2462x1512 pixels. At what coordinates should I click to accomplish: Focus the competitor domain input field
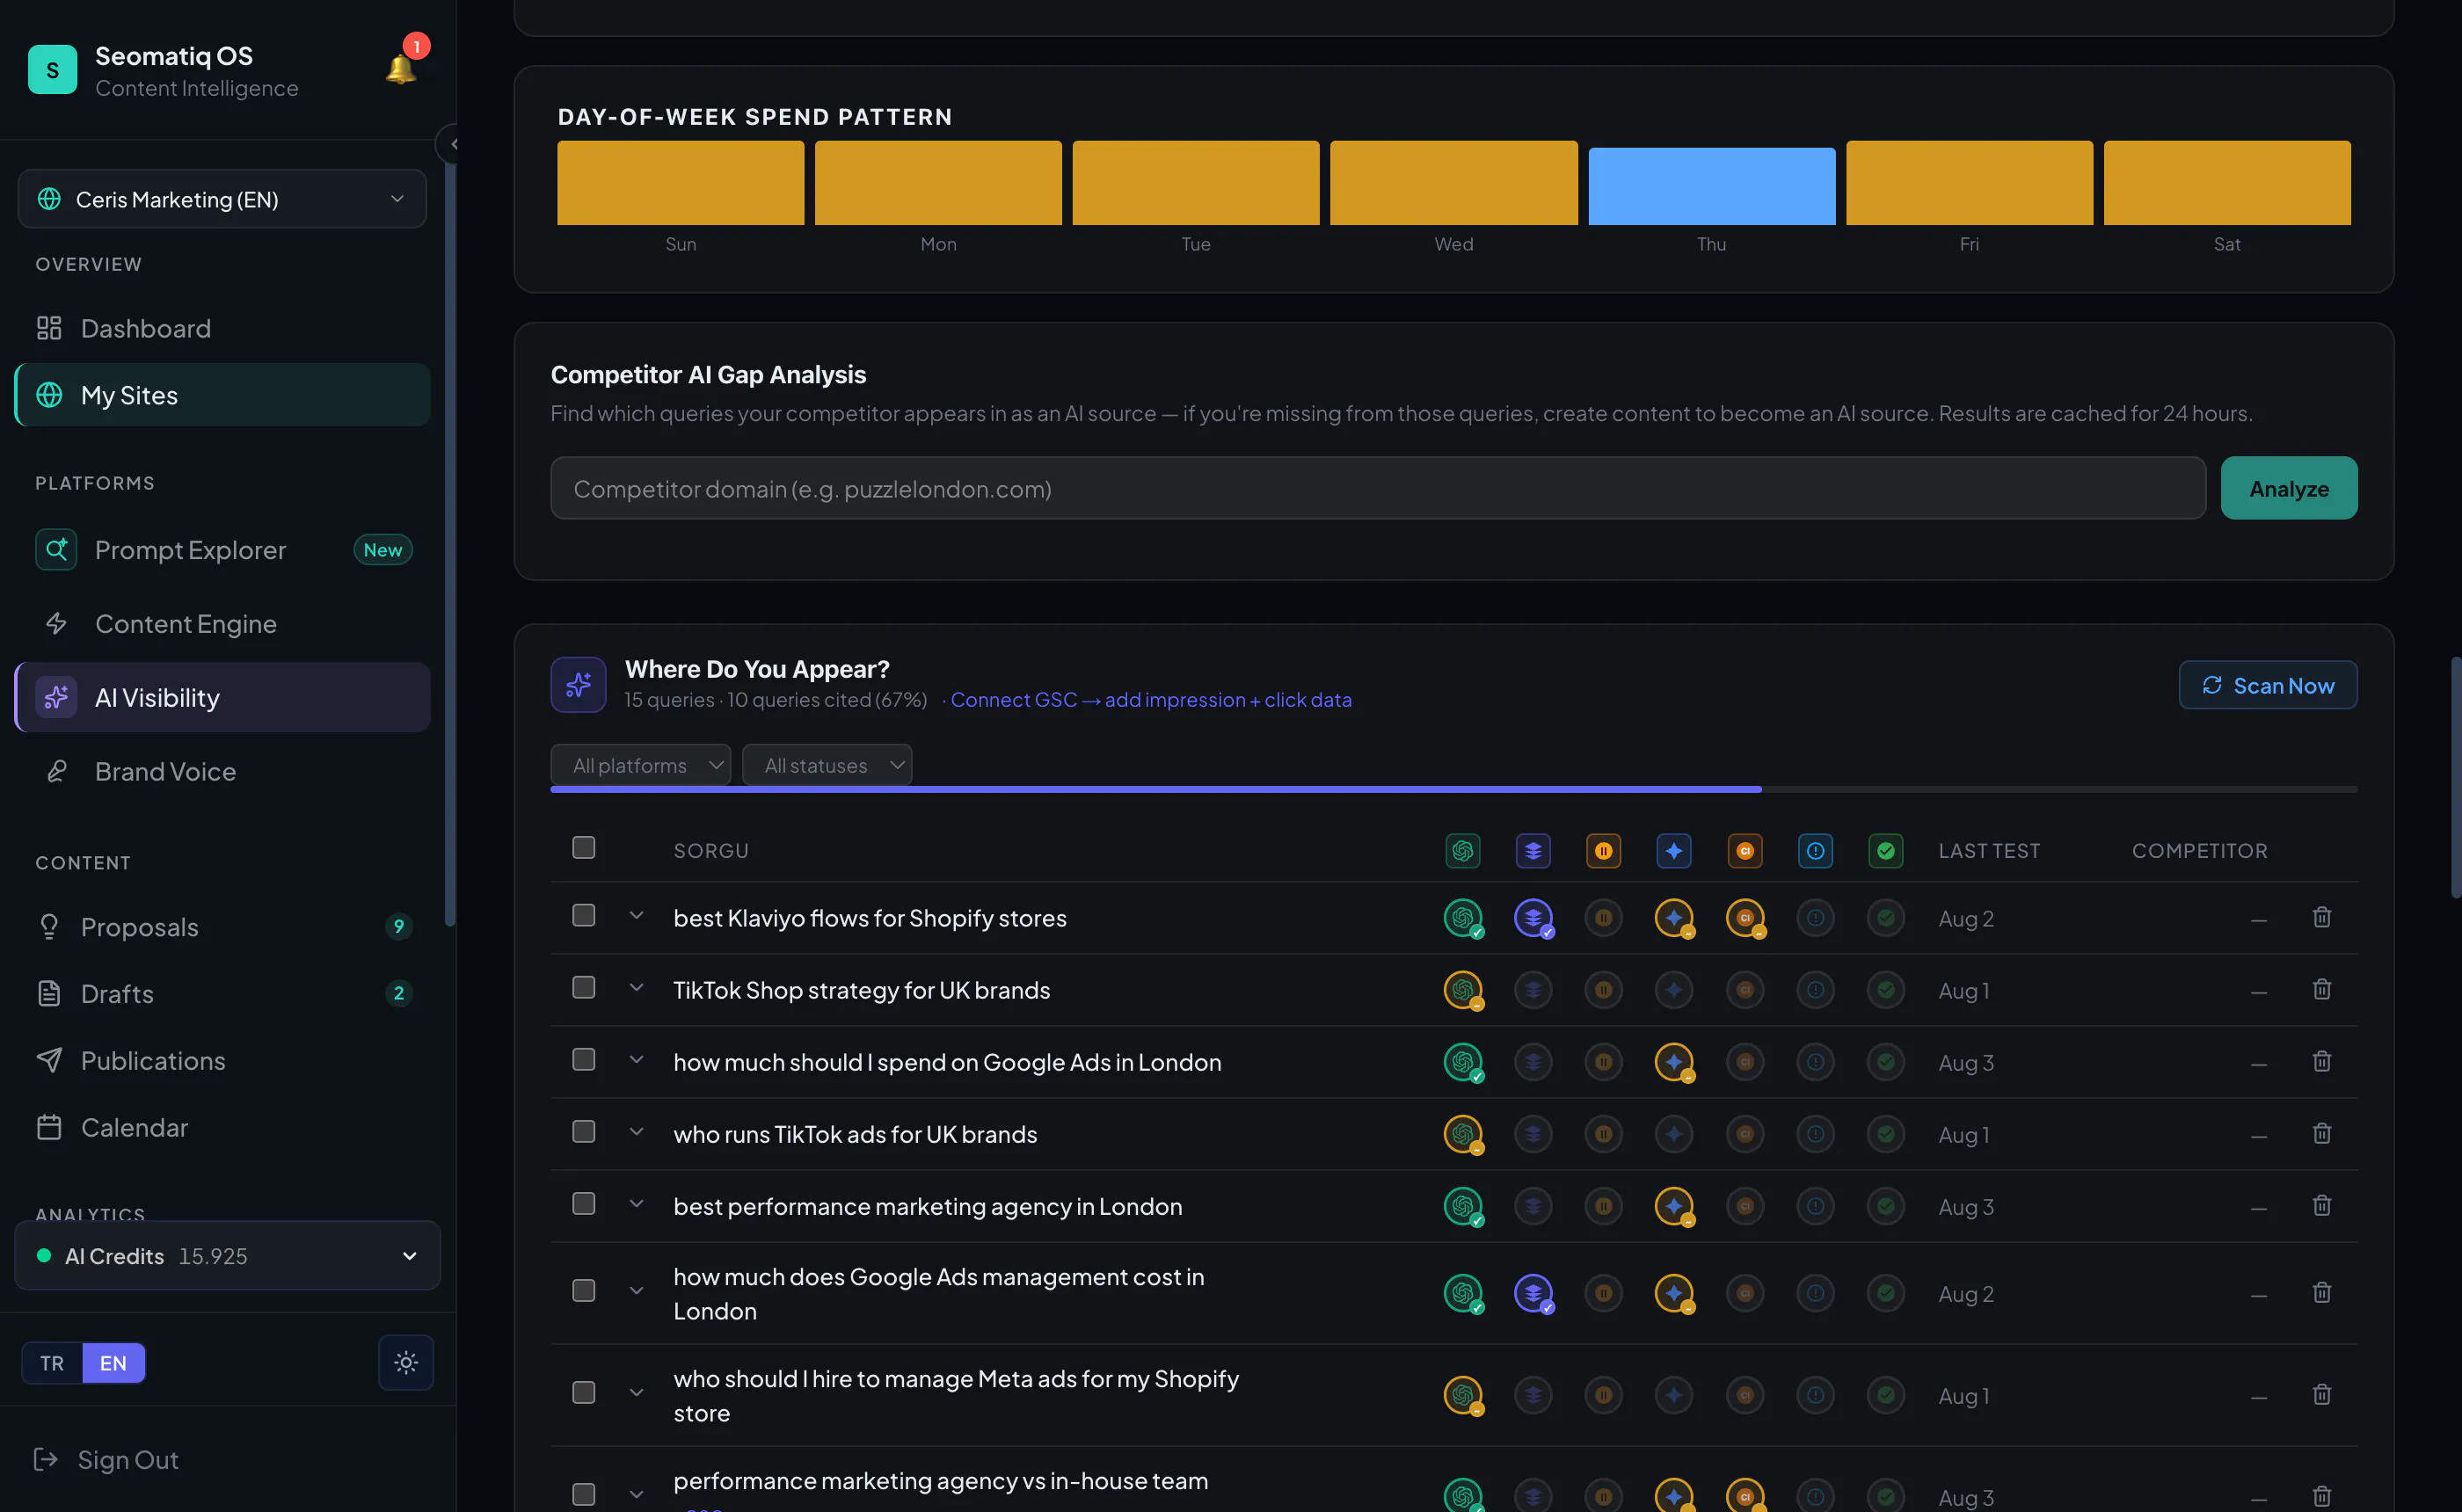(1377, 489)
